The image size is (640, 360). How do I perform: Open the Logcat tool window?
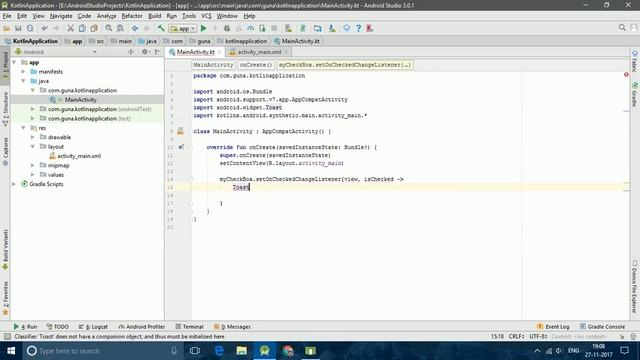(93, 327)
